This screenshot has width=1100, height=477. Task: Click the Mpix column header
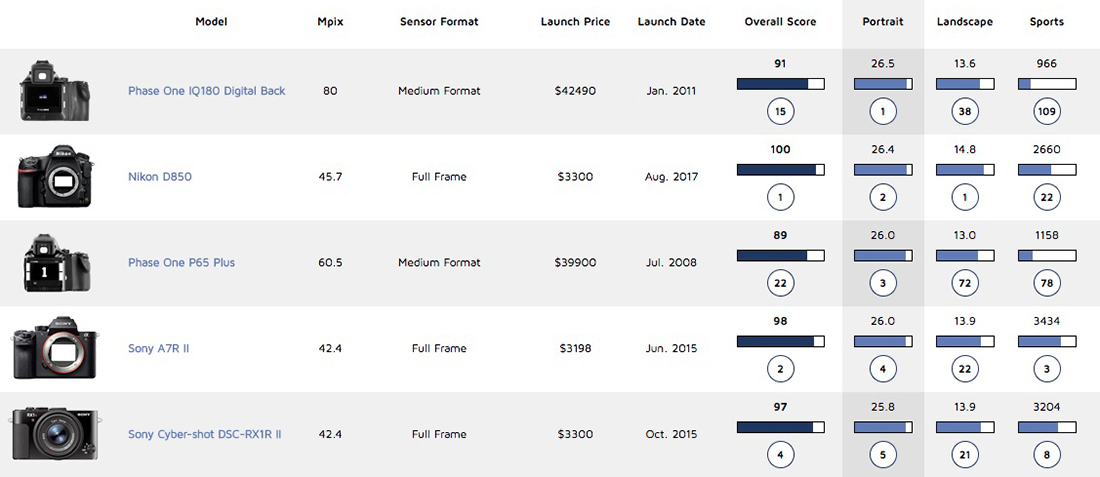330,22
